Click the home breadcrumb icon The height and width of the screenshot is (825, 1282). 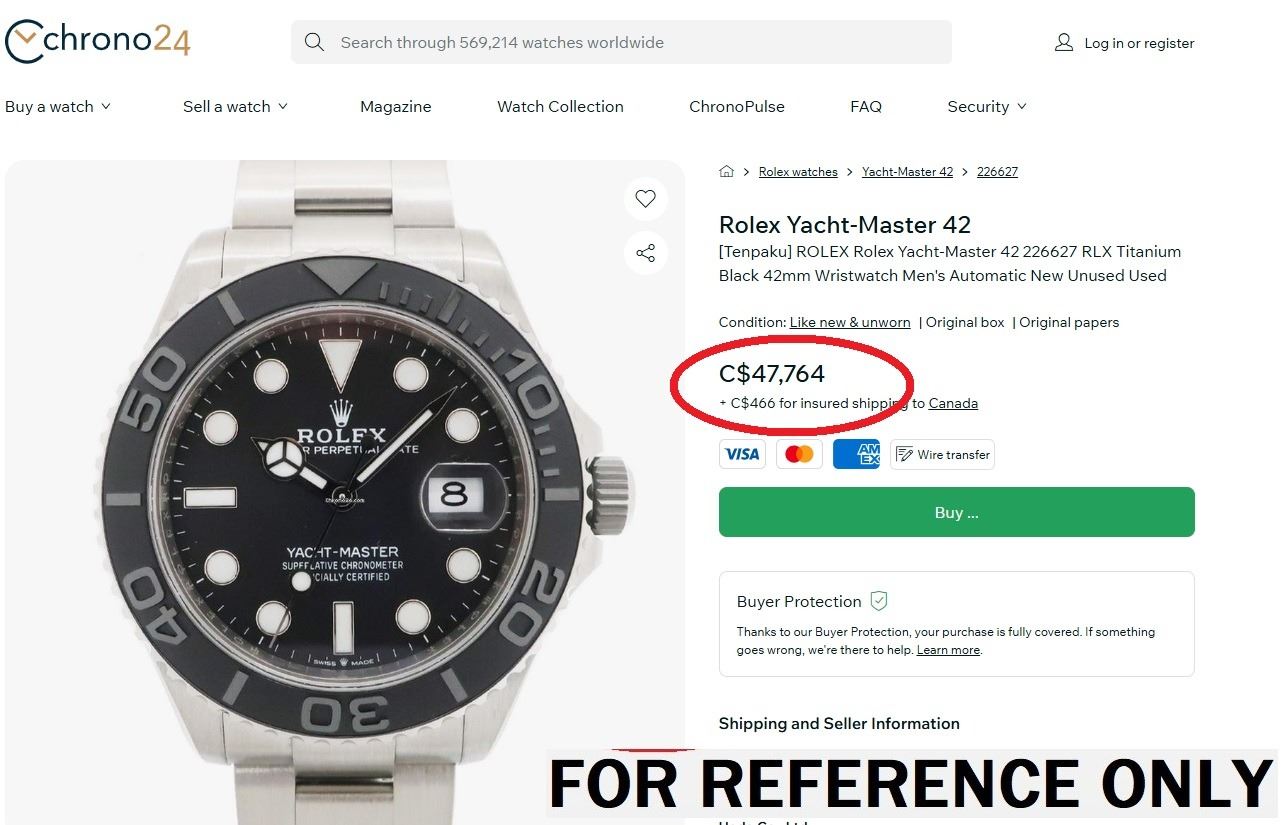pos(727,172)
